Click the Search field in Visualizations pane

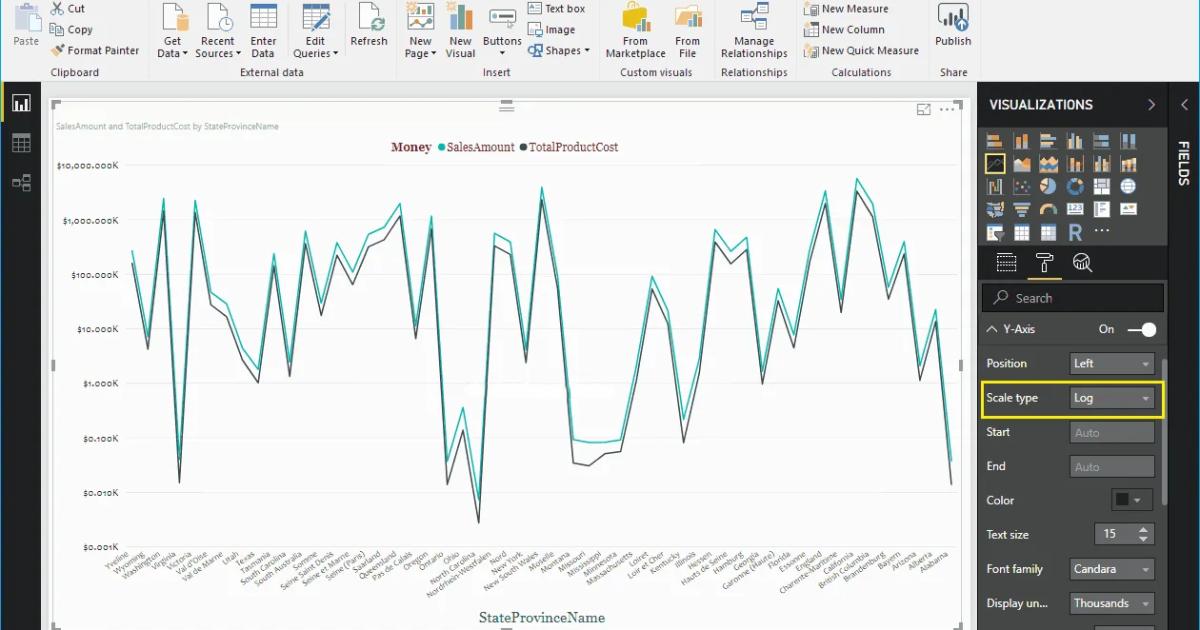1072,297
